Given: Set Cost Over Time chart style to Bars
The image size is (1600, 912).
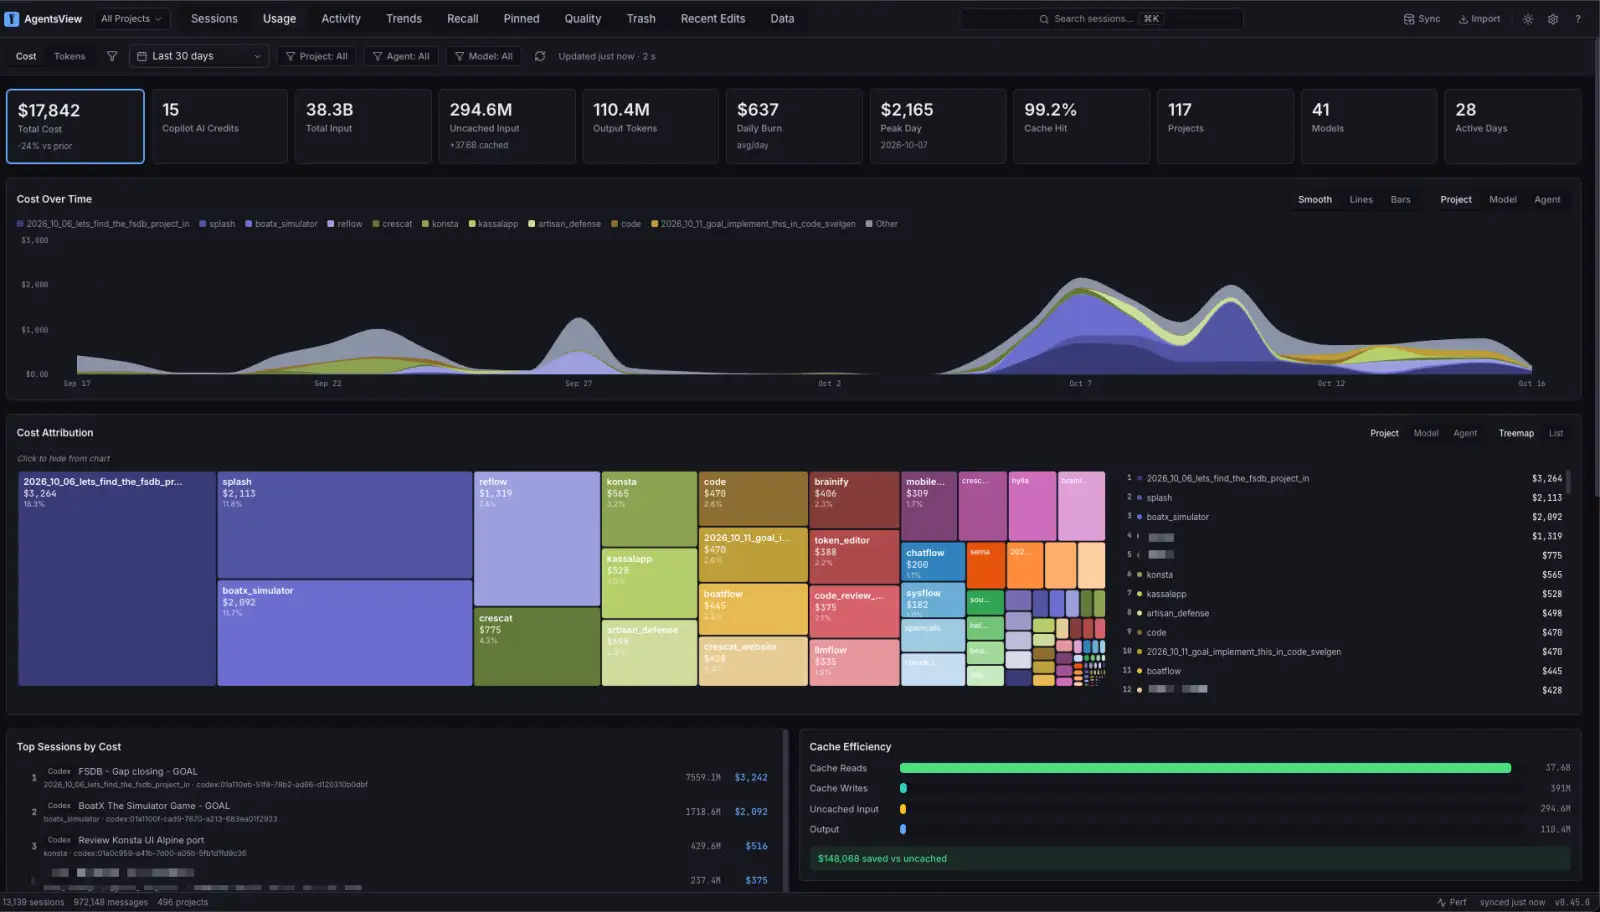Looking at the screenshot, I should tap(1400, 199).
